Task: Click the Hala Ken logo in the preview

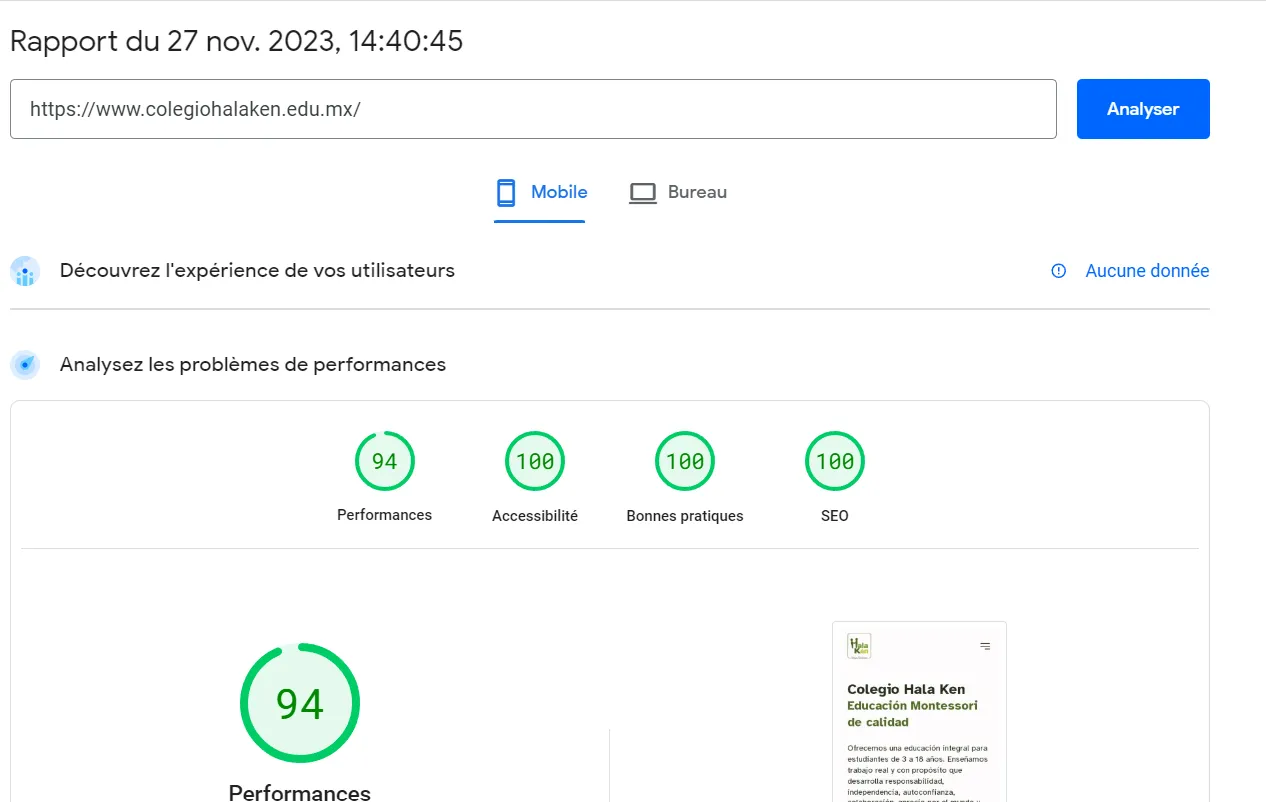Action: [x=858, y=646]
